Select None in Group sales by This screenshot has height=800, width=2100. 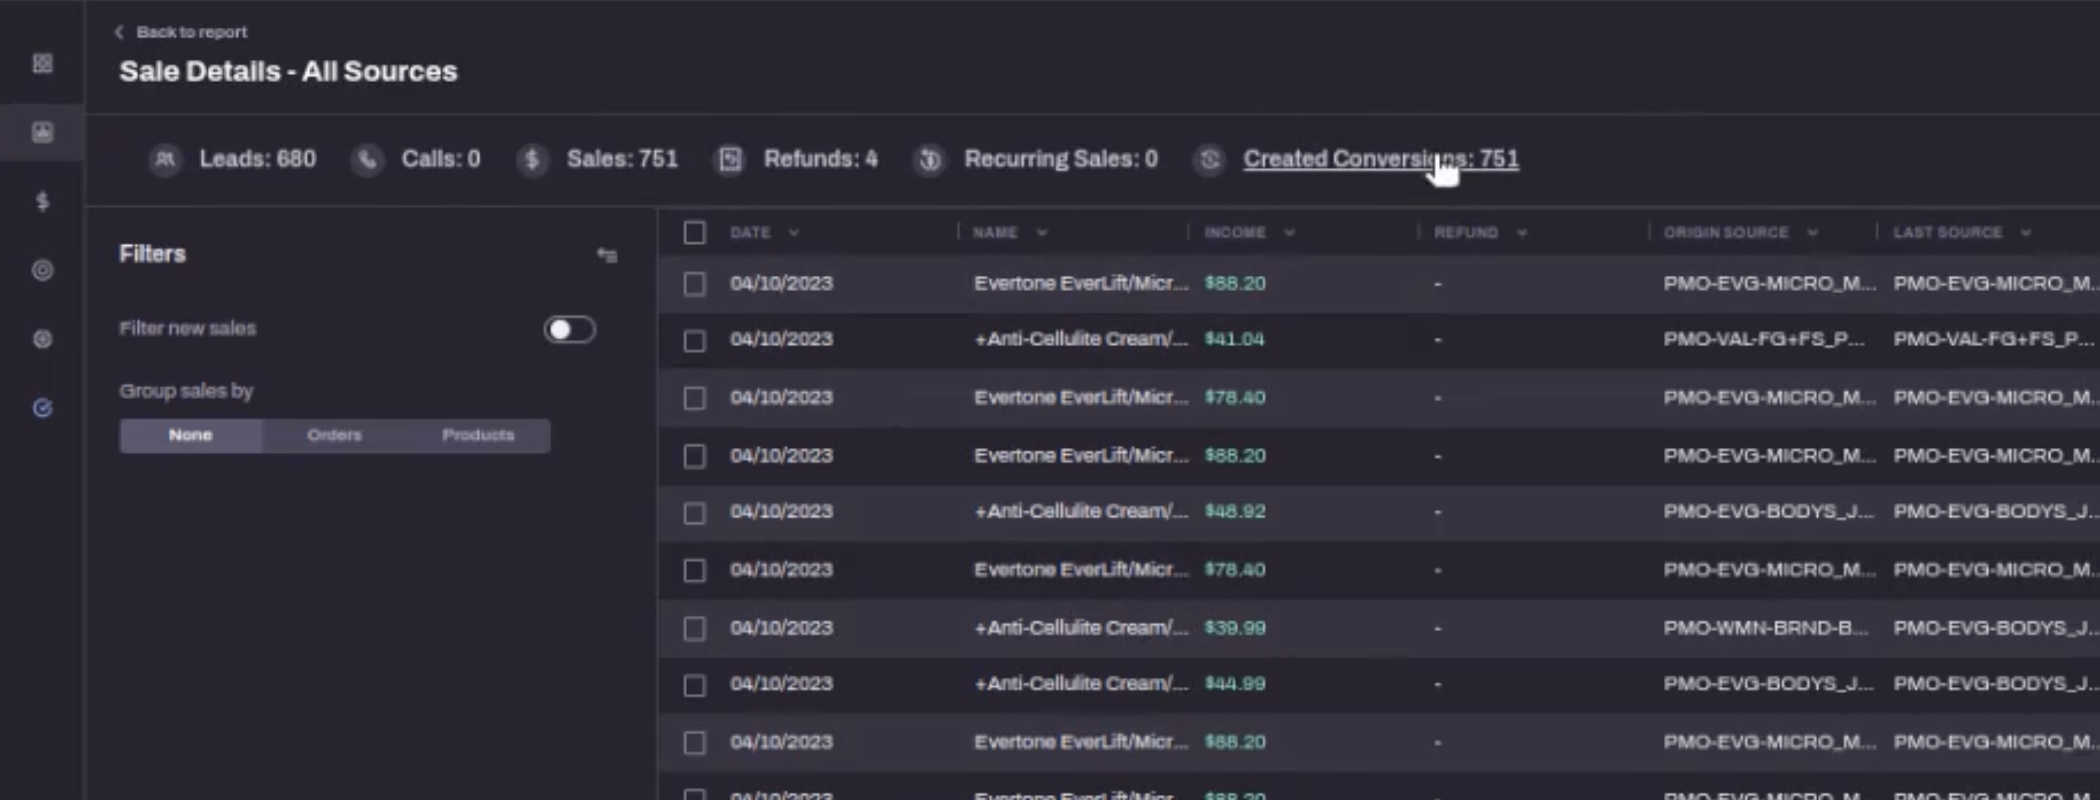click(x=190, y=435)
